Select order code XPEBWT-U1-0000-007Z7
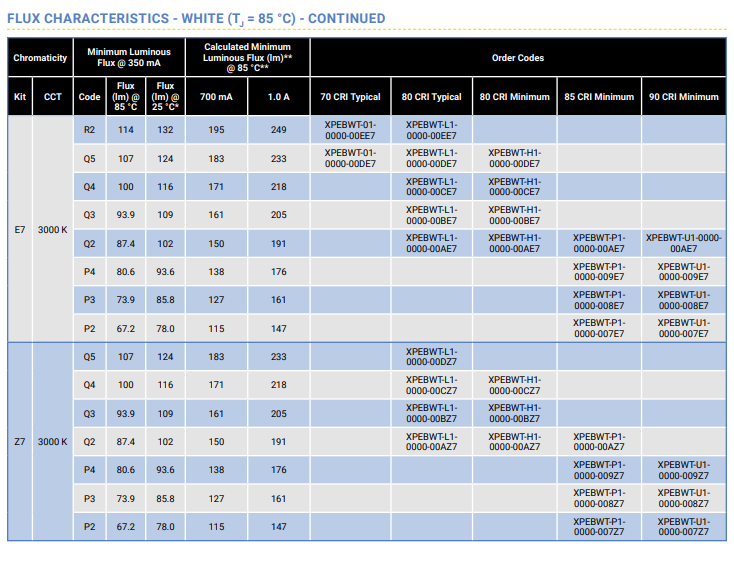734x561 pixels. click(x=684, y=526)
